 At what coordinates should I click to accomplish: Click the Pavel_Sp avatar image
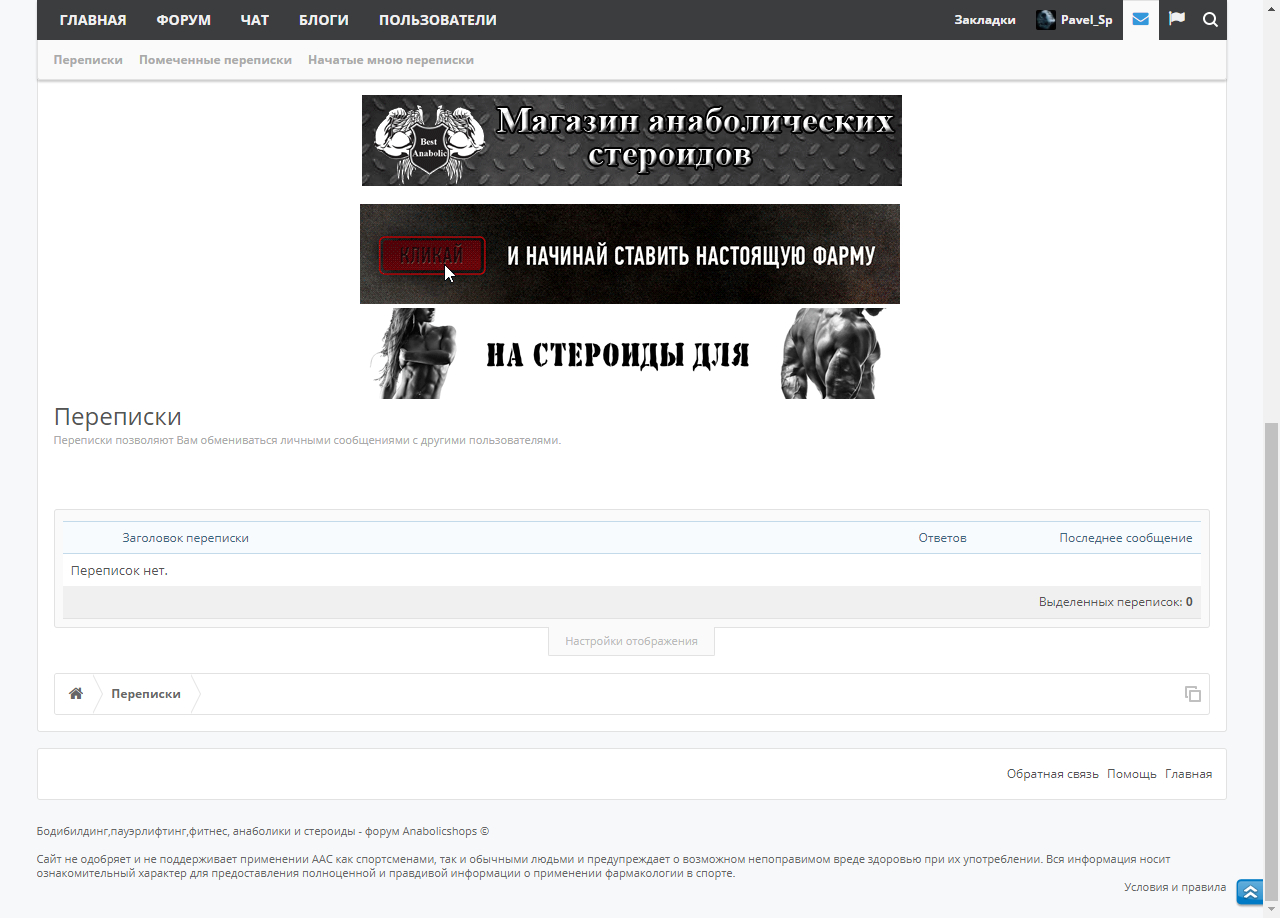1046,20
